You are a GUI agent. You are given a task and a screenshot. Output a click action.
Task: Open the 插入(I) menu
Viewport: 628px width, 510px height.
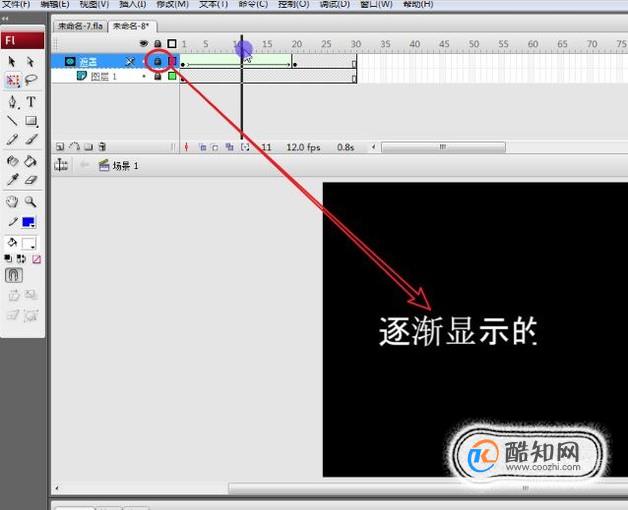(x=133, y=4)
